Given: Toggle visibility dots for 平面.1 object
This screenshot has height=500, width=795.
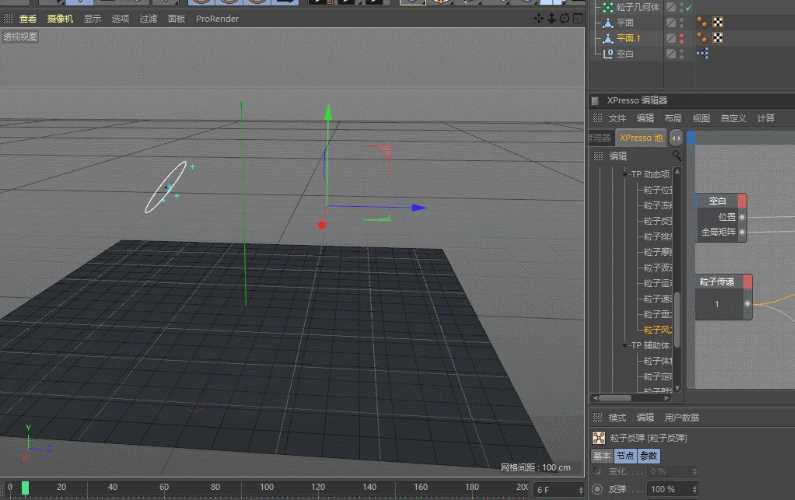Looking at the screenshot, I should click(x=682, y=38).
